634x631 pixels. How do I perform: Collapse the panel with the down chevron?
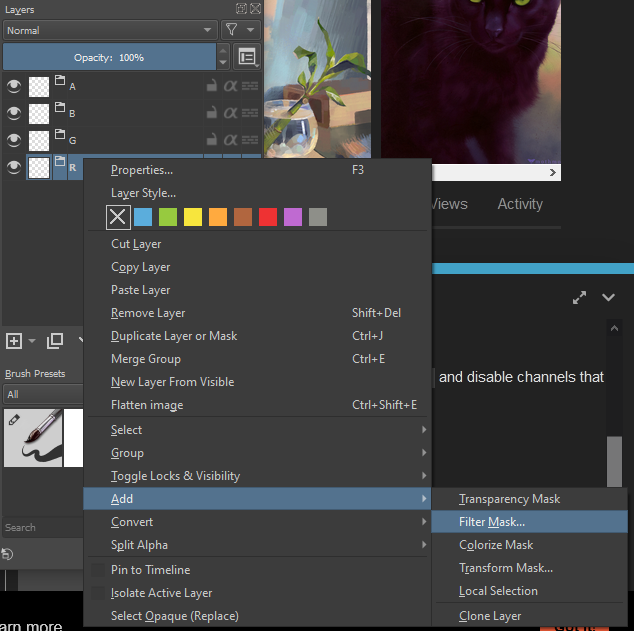[x=609, y=298]
